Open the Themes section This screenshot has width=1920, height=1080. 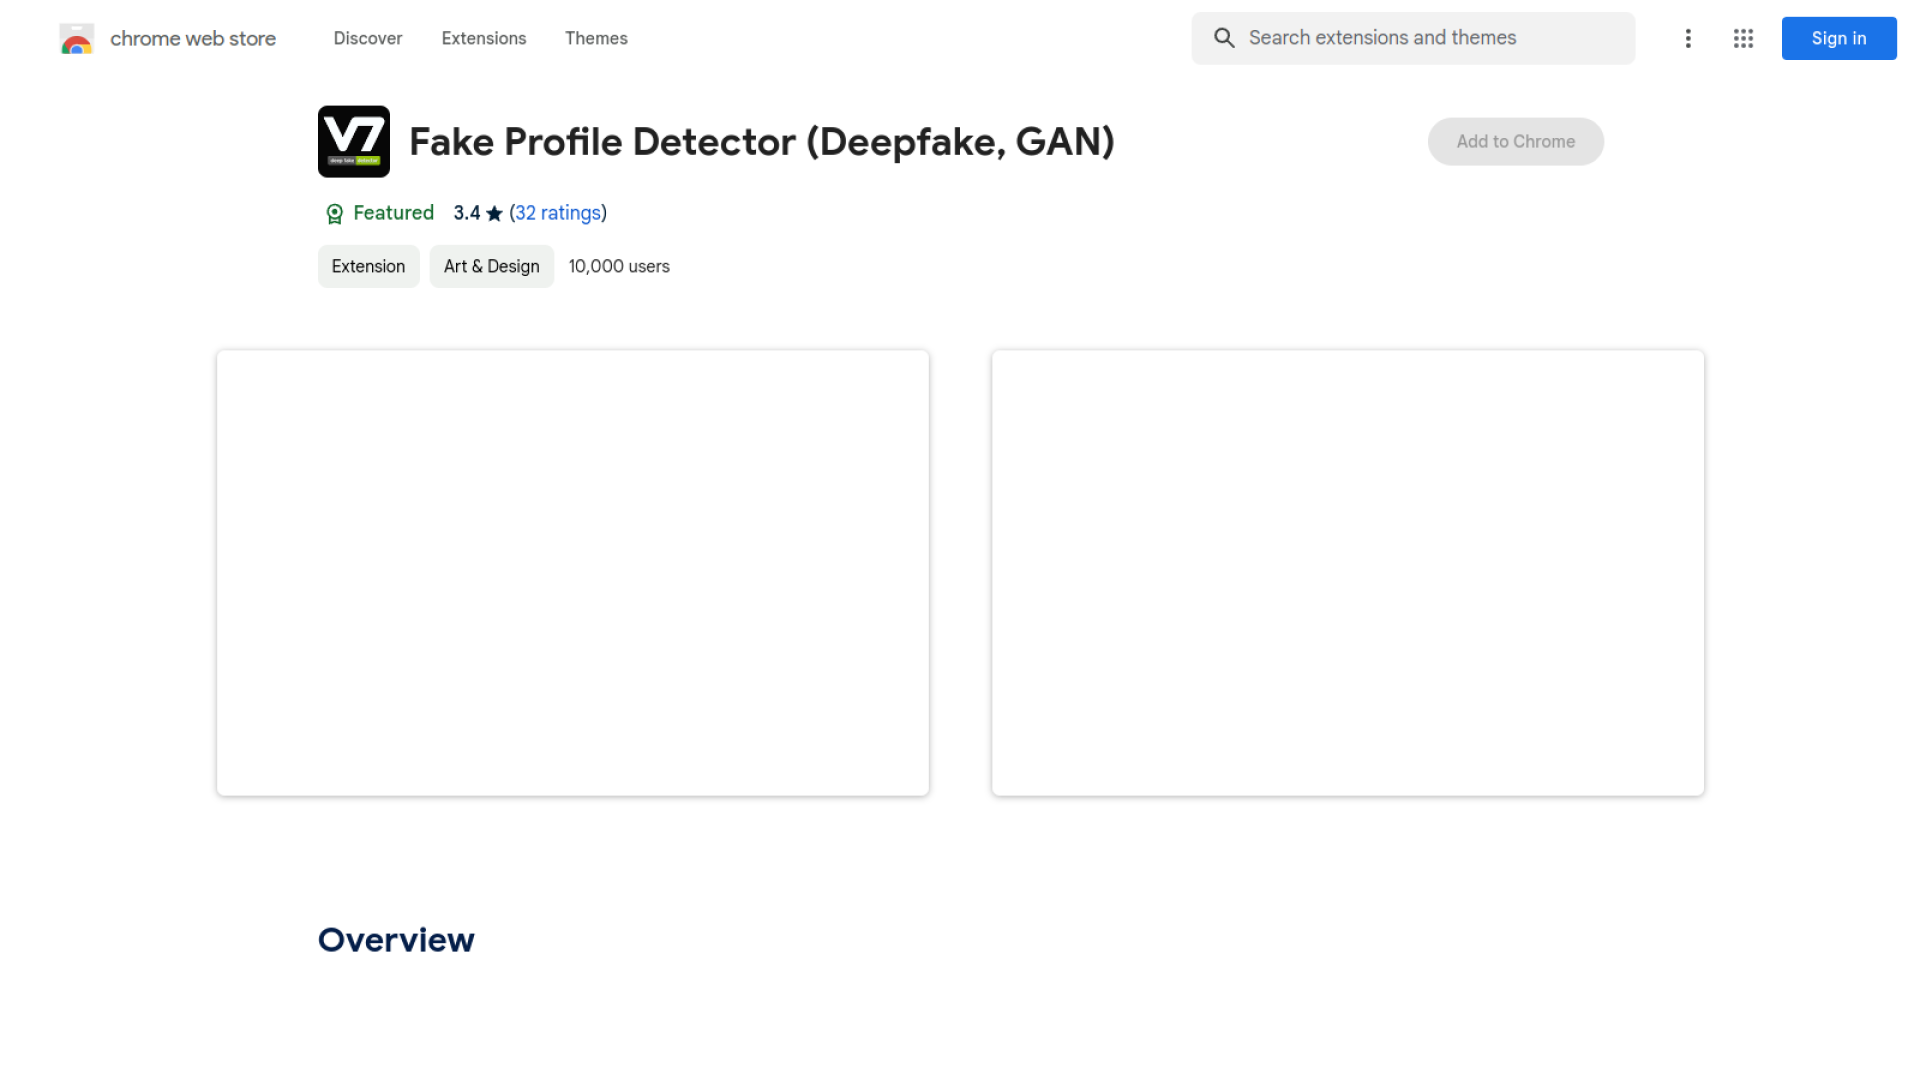coord(596,38)
